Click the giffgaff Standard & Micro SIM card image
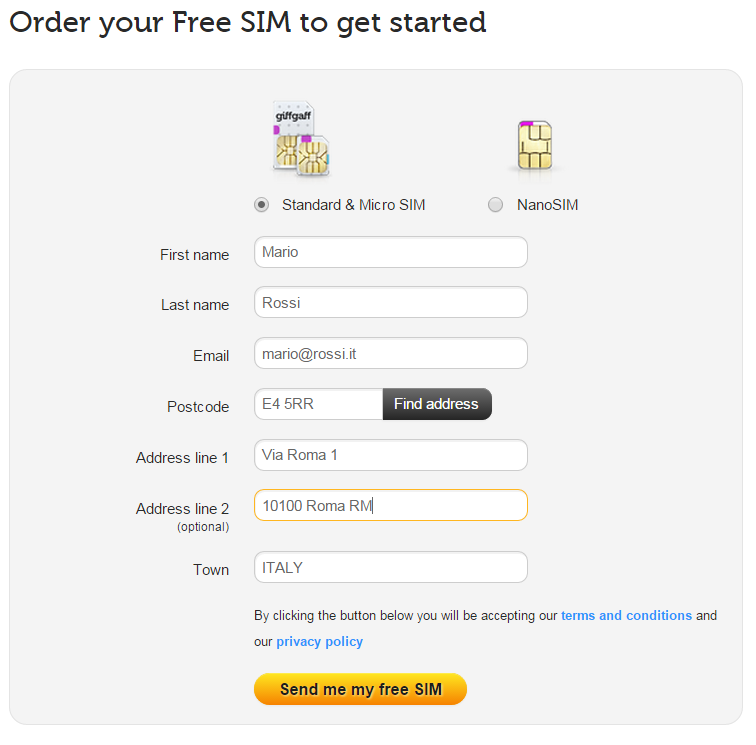Viewport: 756px width, 745px height. click(301, 139)
